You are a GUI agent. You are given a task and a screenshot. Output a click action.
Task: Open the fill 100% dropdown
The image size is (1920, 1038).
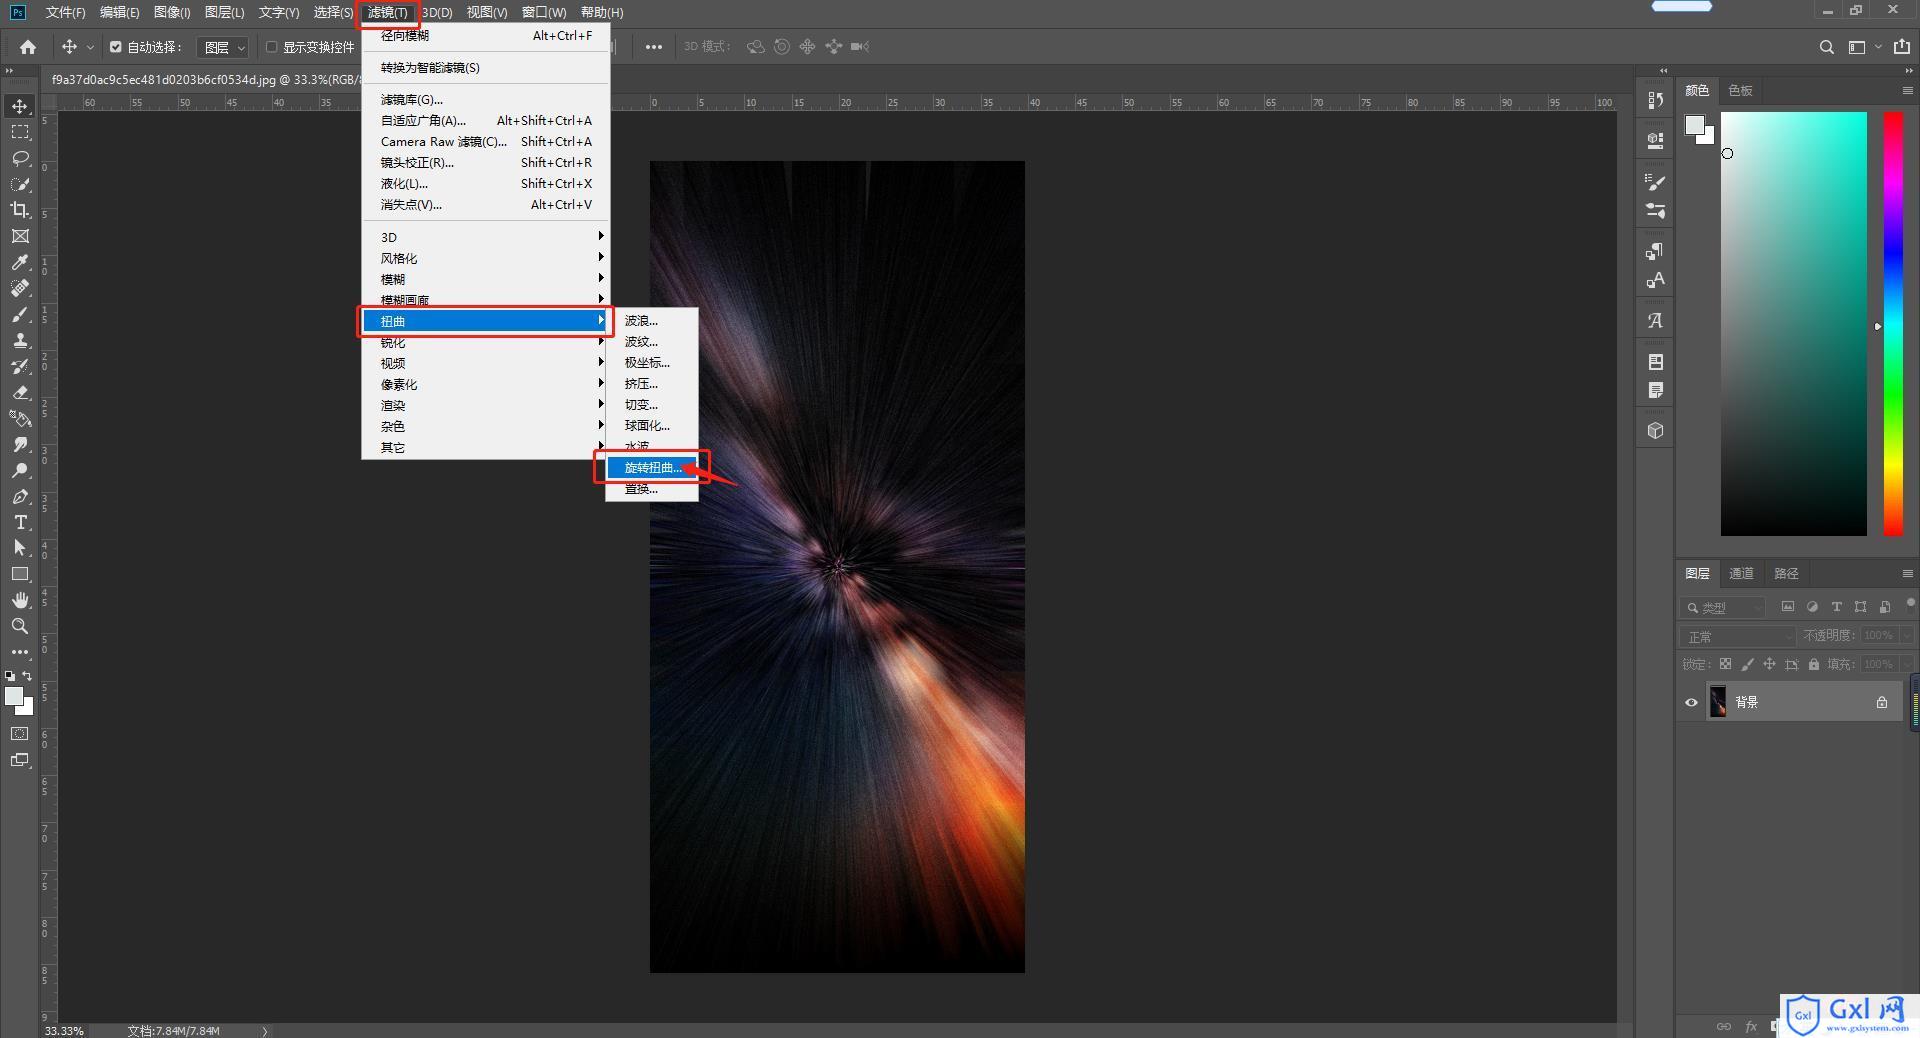(x=1907, y=664)
